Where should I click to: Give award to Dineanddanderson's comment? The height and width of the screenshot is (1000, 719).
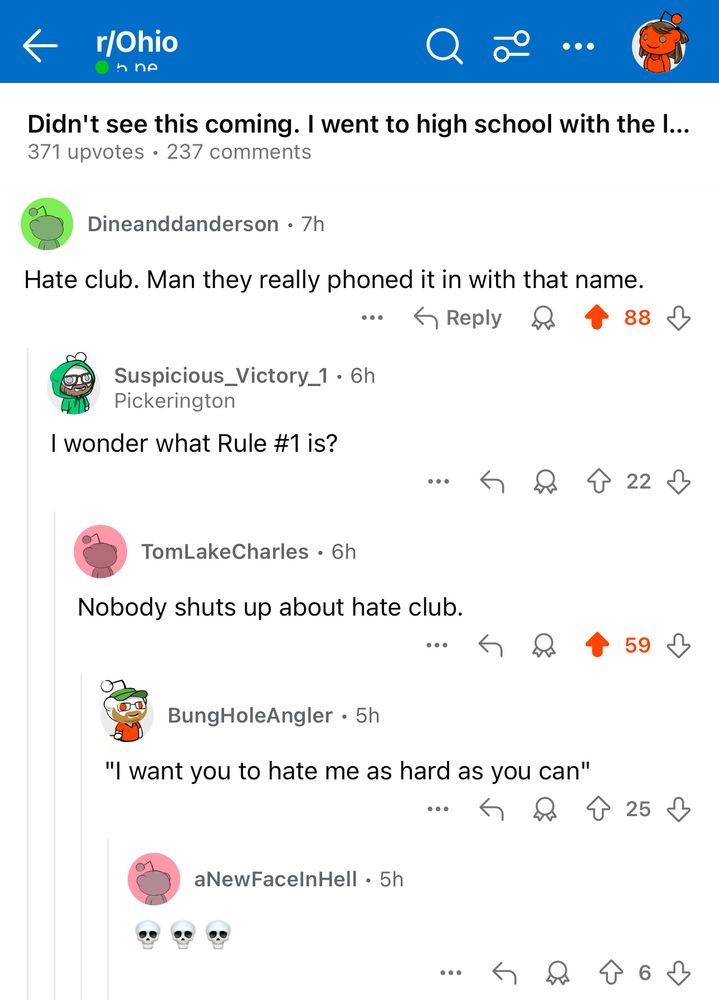click(544, 317)
